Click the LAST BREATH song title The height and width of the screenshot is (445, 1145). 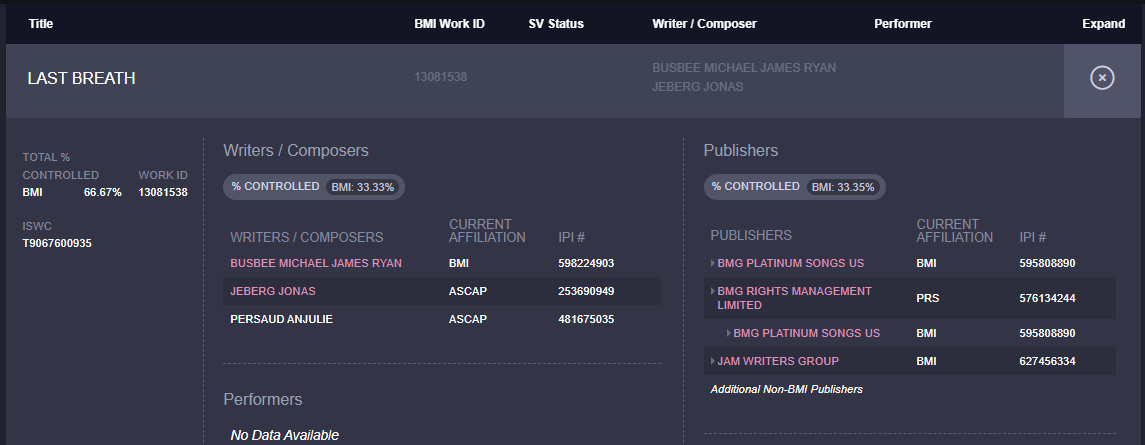[81, 78]
